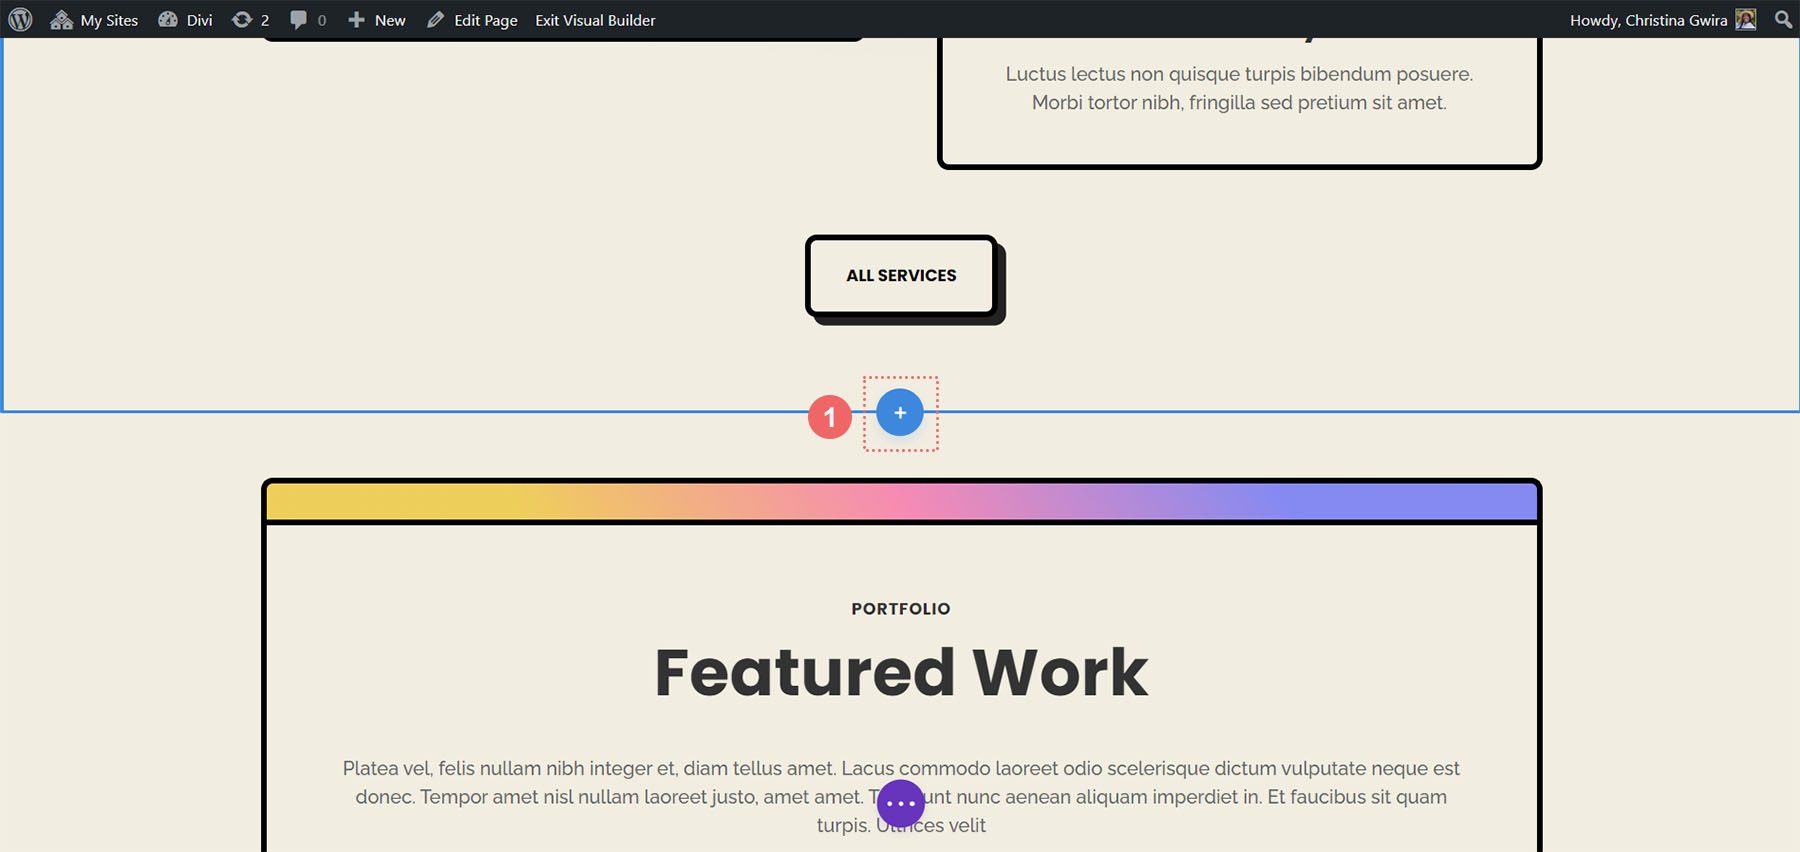Expand the My Sites dropdown
The height and width of the screenshot is (852, 1800).
[x=108, y=19]
